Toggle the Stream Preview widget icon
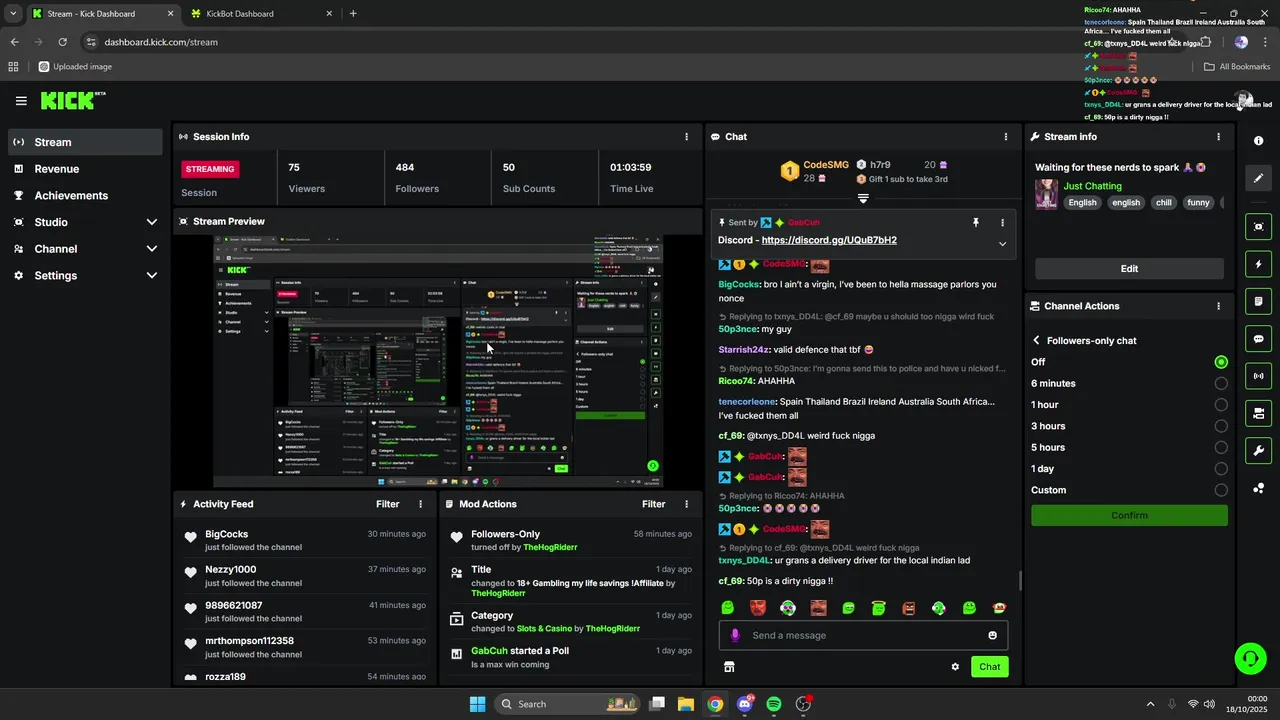 (1259, 227)
